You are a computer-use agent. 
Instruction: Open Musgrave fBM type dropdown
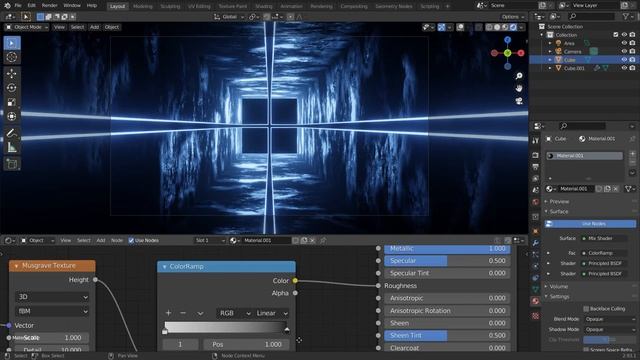click(x=52, y=311)
